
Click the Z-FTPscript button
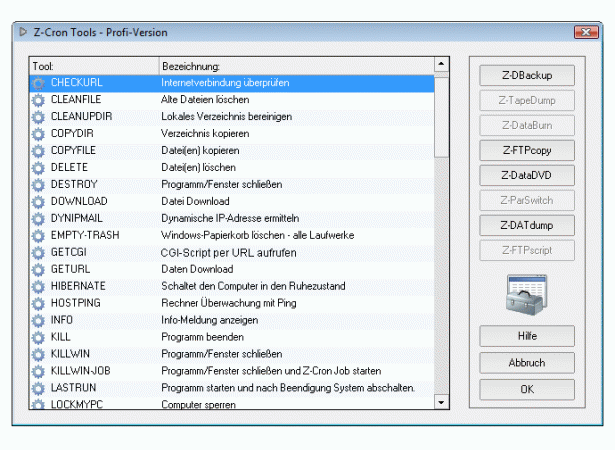coord(527,250)
